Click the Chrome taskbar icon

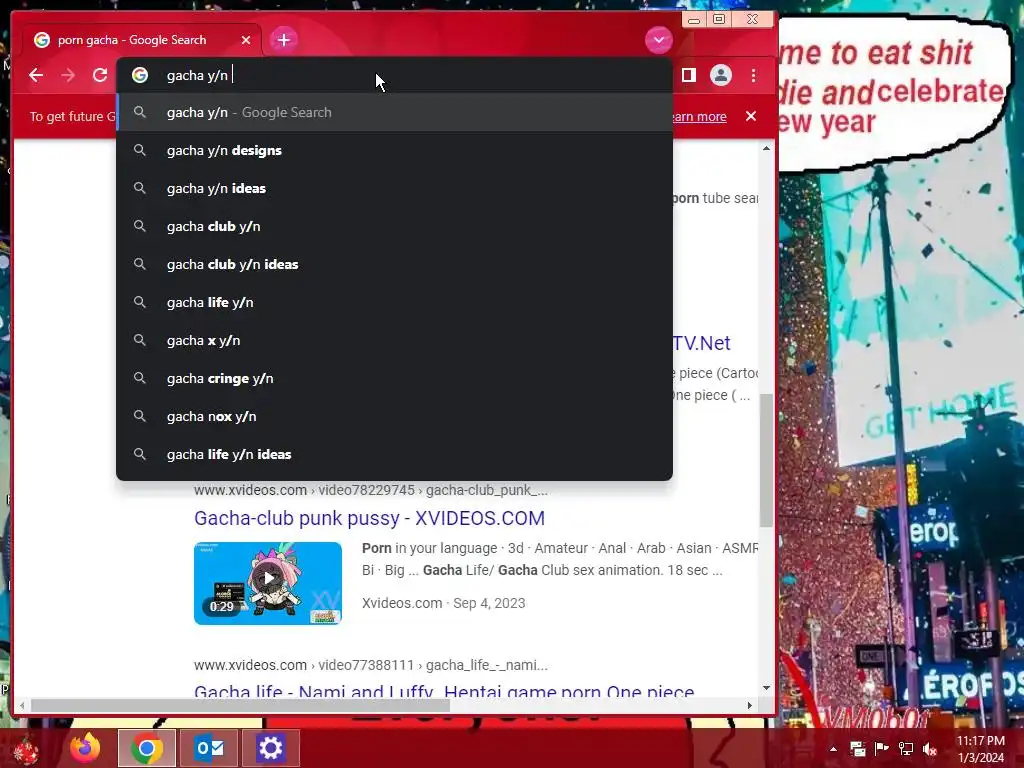[146, 748]
